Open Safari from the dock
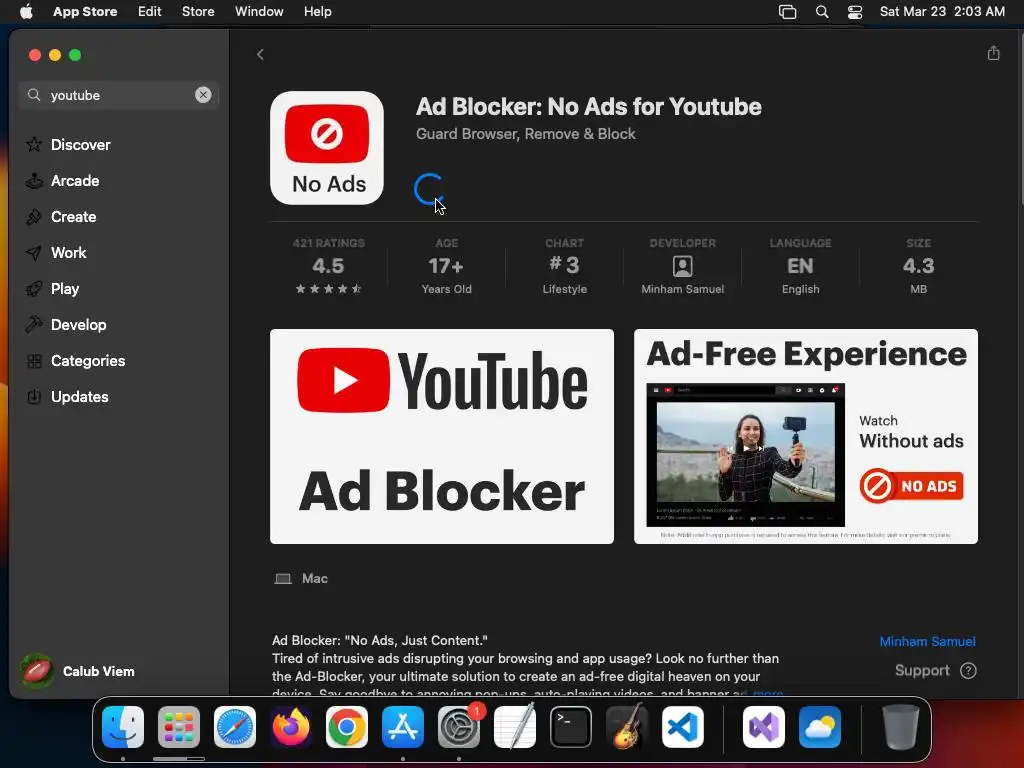The image size is (1024, 768). tap(235, 727)
